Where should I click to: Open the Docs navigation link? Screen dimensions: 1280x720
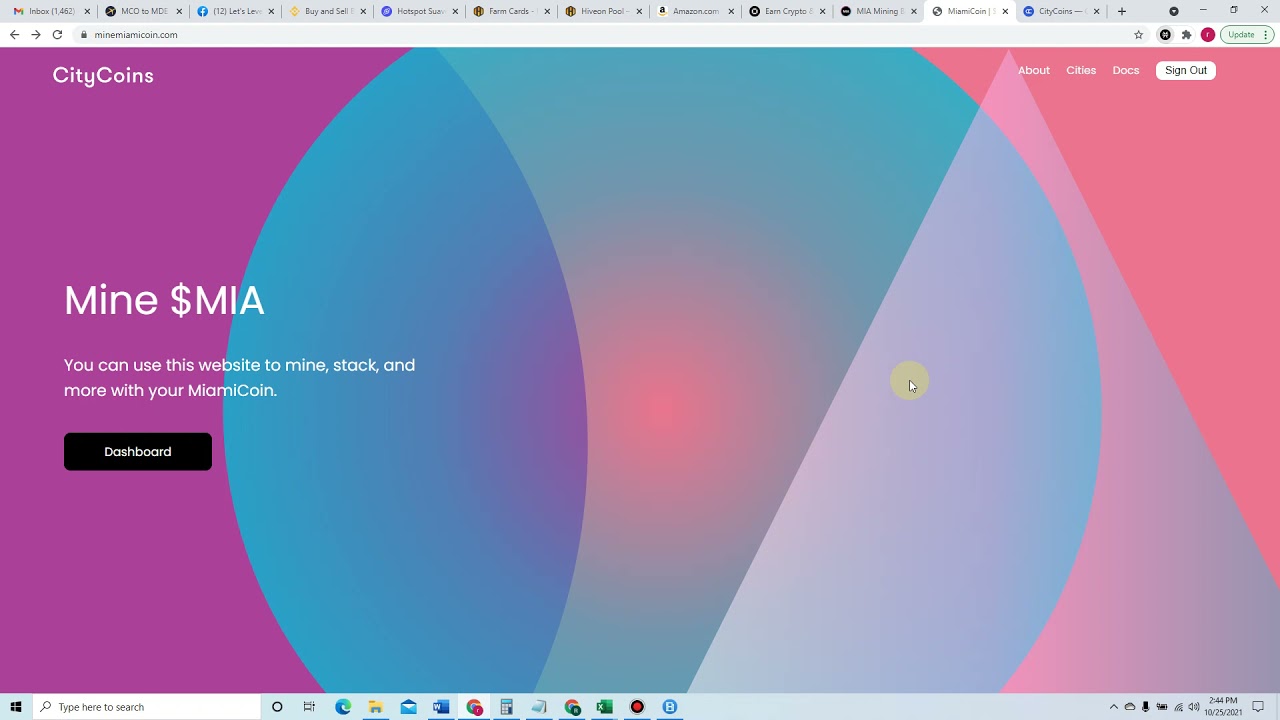(x=1126, y=70)
